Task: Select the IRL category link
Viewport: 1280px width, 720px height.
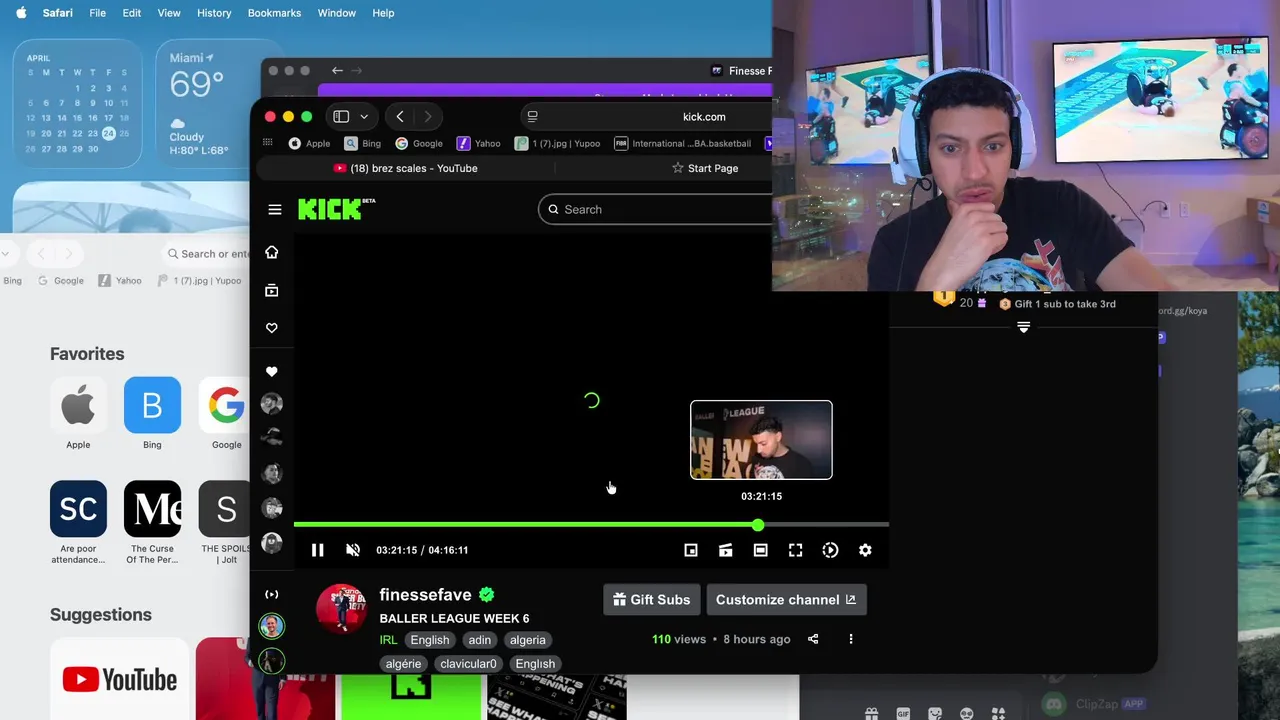Action: (388, 640)
